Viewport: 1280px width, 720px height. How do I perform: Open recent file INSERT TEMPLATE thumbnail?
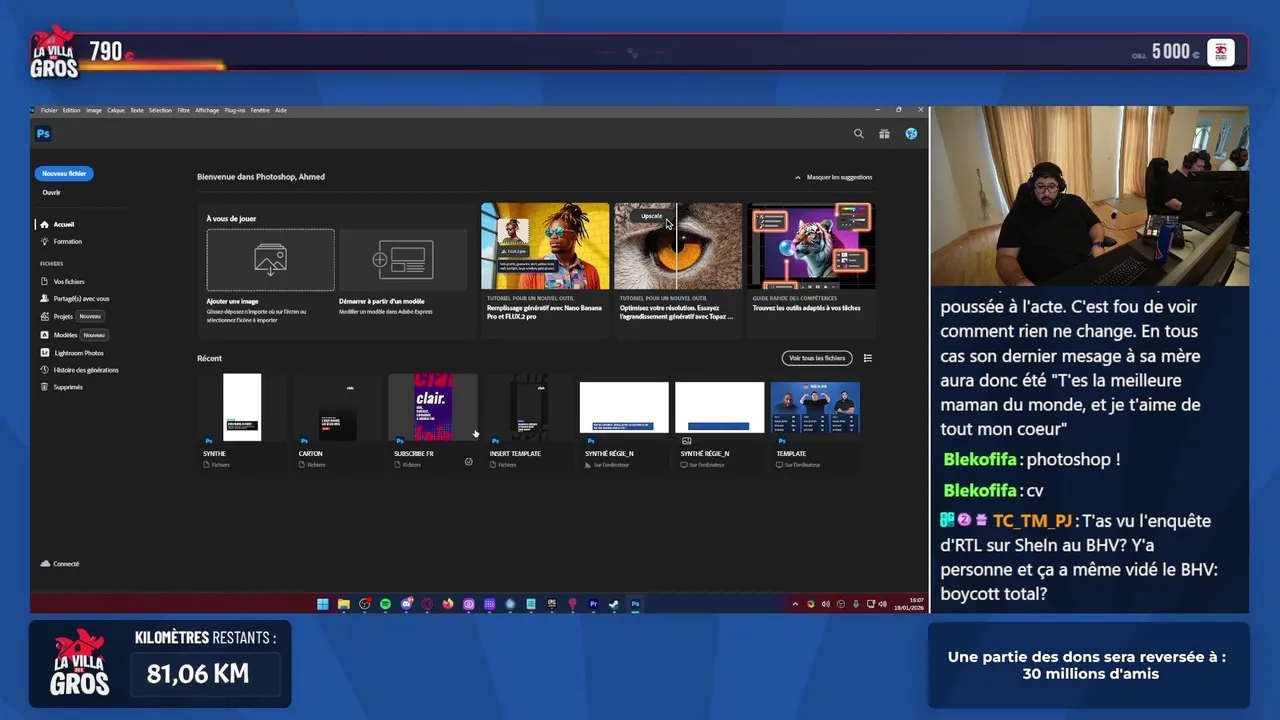[528, 408]
